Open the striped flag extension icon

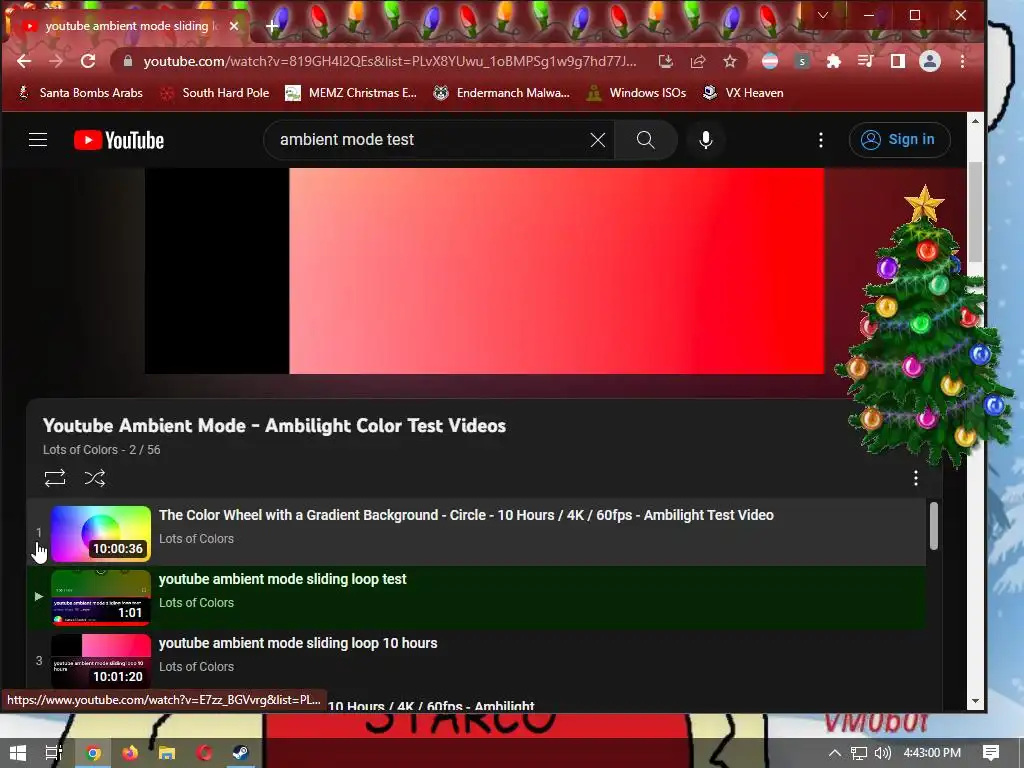pyautogui.click(x=770, y=61)
